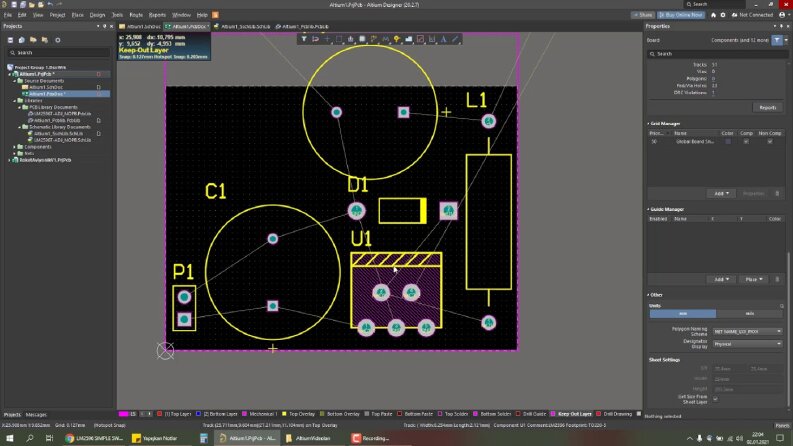Click the Move (cross) tool in the active bar
The height and width of the screenshot is (446, 793).
tap(327, 39)
